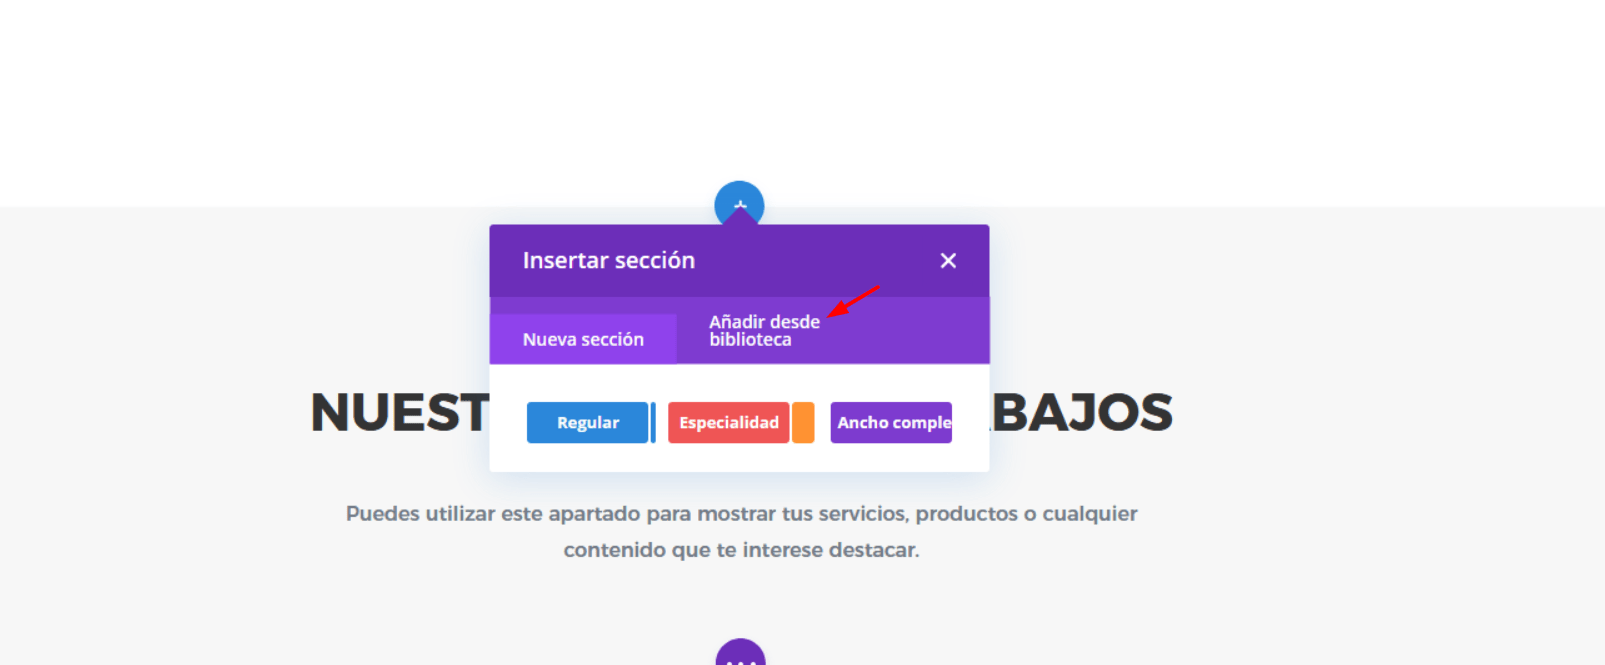Close the Insertar sección popup
The width and height of the screenshot is (1605, 665).
(x=948, y=261)
